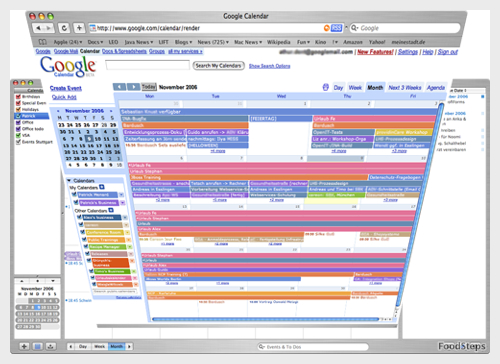Toggle the Office calendar checkbox
The width and height of the screenshot is (500, 364).
[18, 122]
